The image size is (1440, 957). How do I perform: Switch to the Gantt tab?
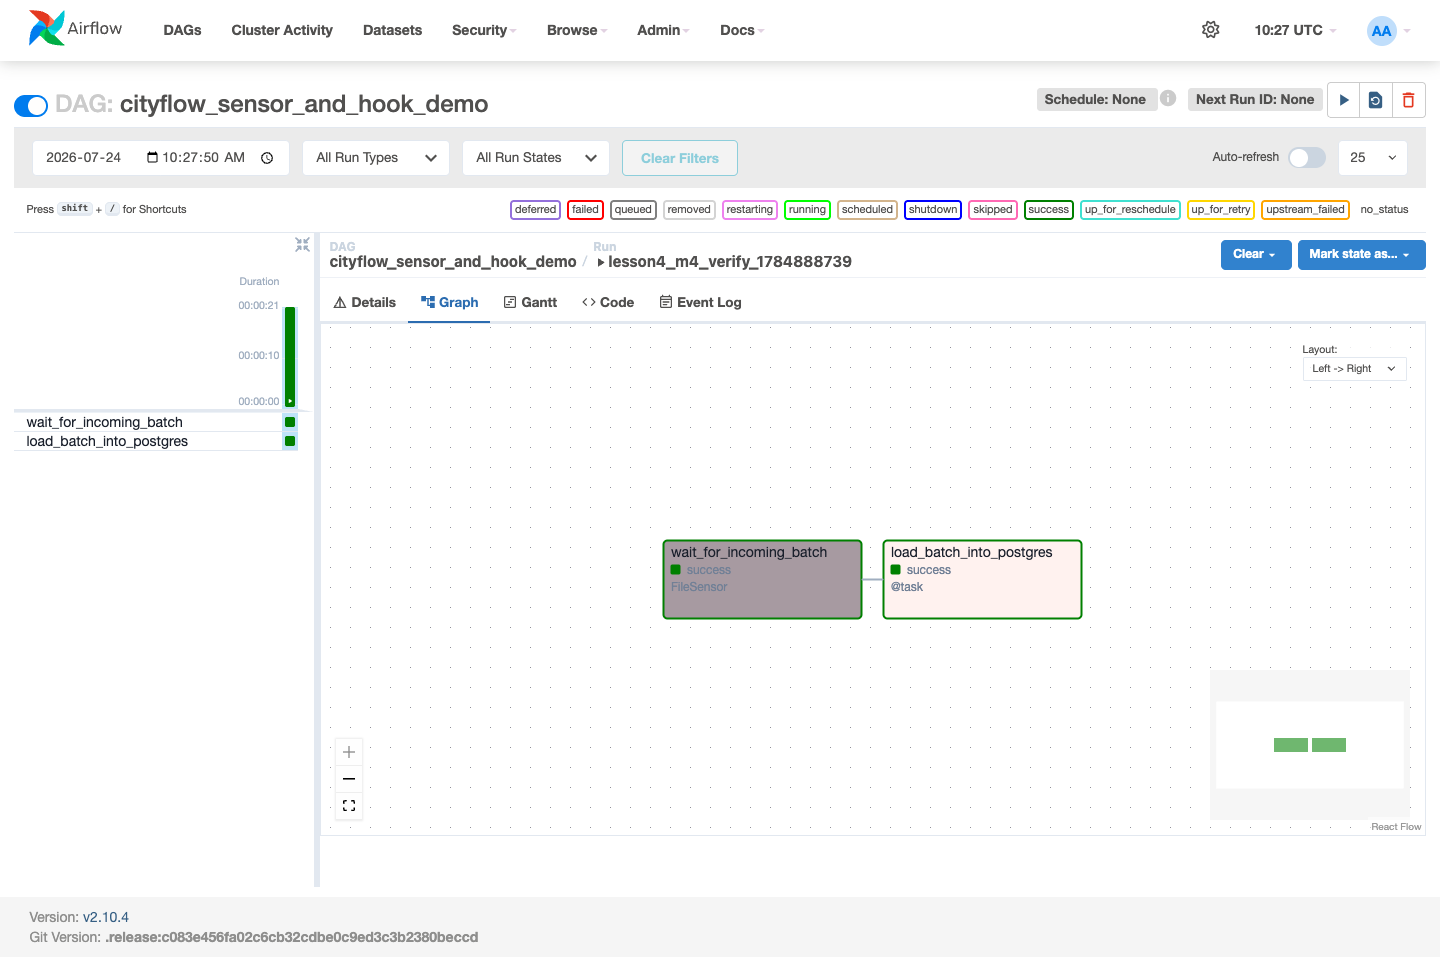(x=530, y=302)
